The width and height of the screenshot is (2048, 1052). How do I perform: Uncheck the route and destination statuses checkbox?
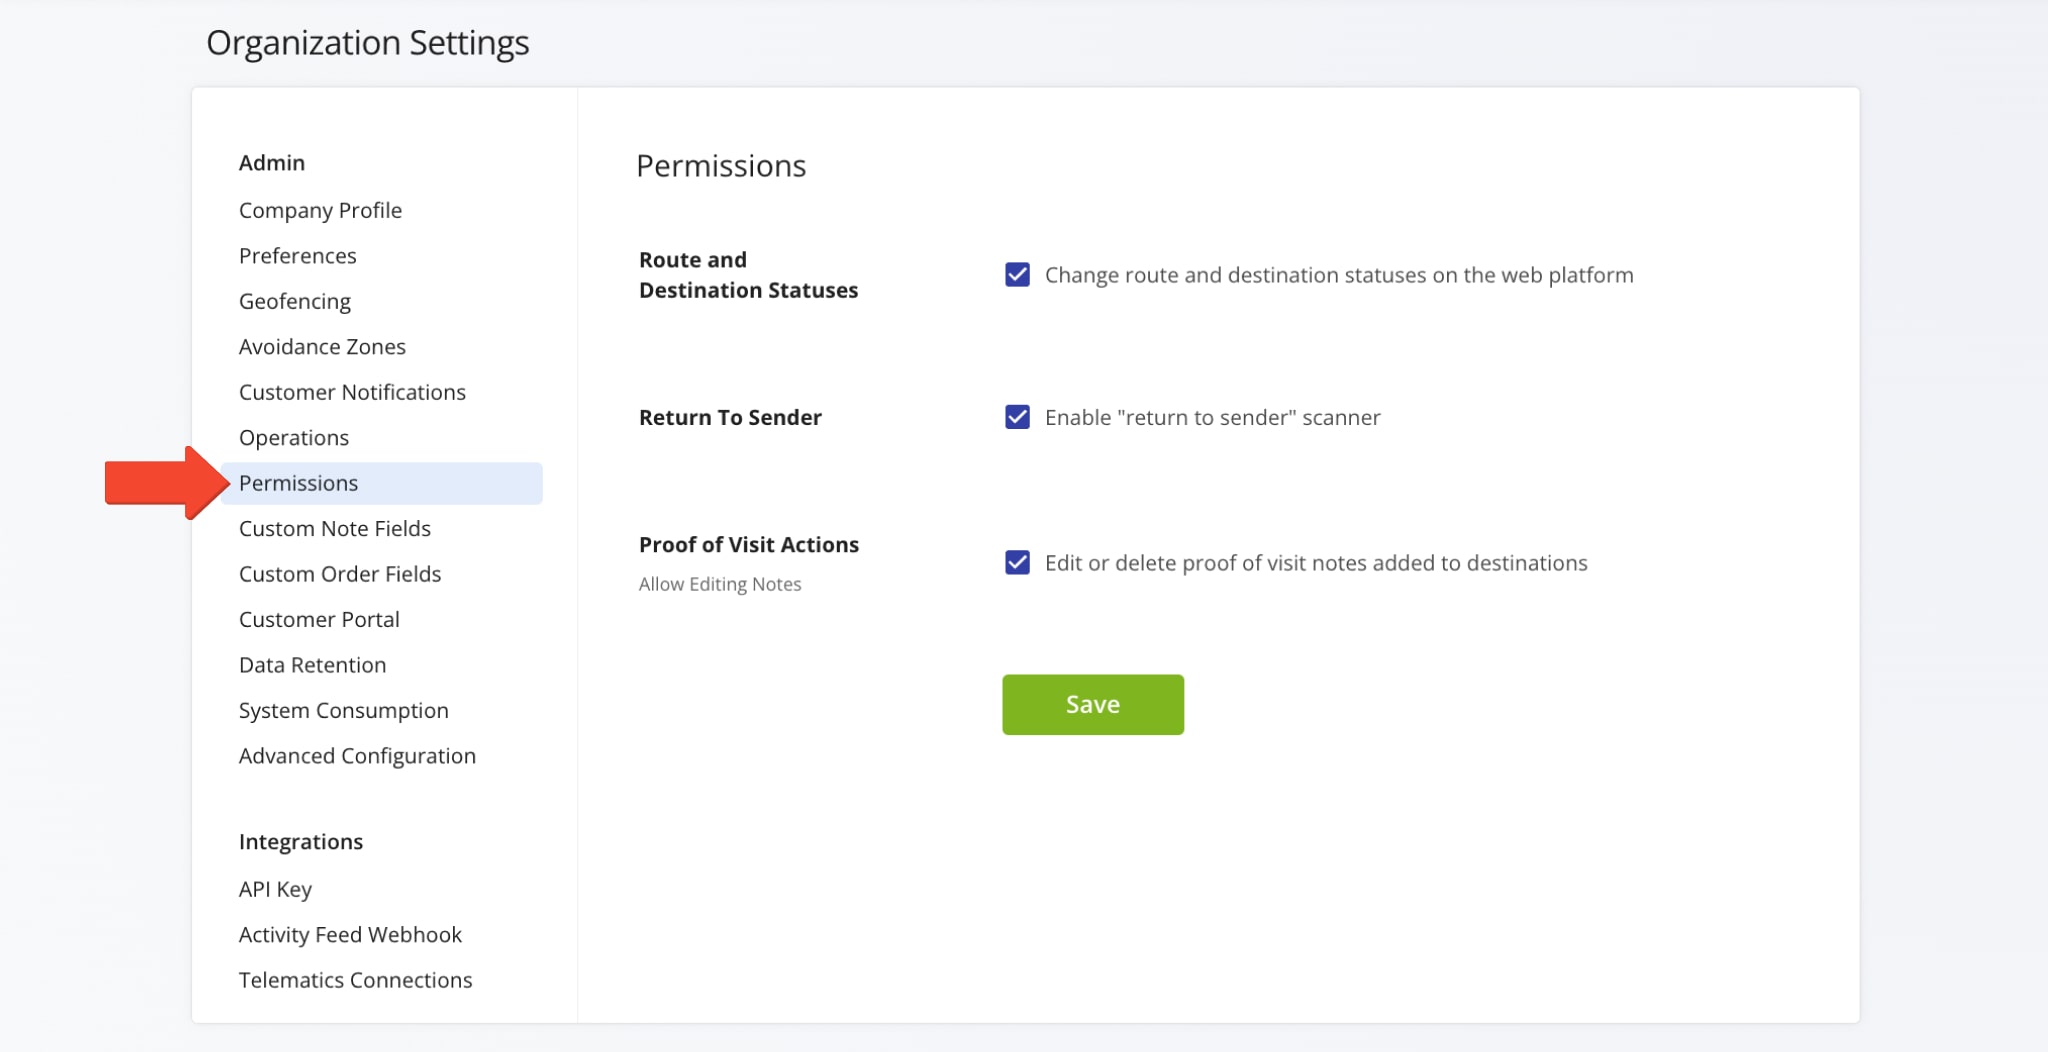(1017, 275)
